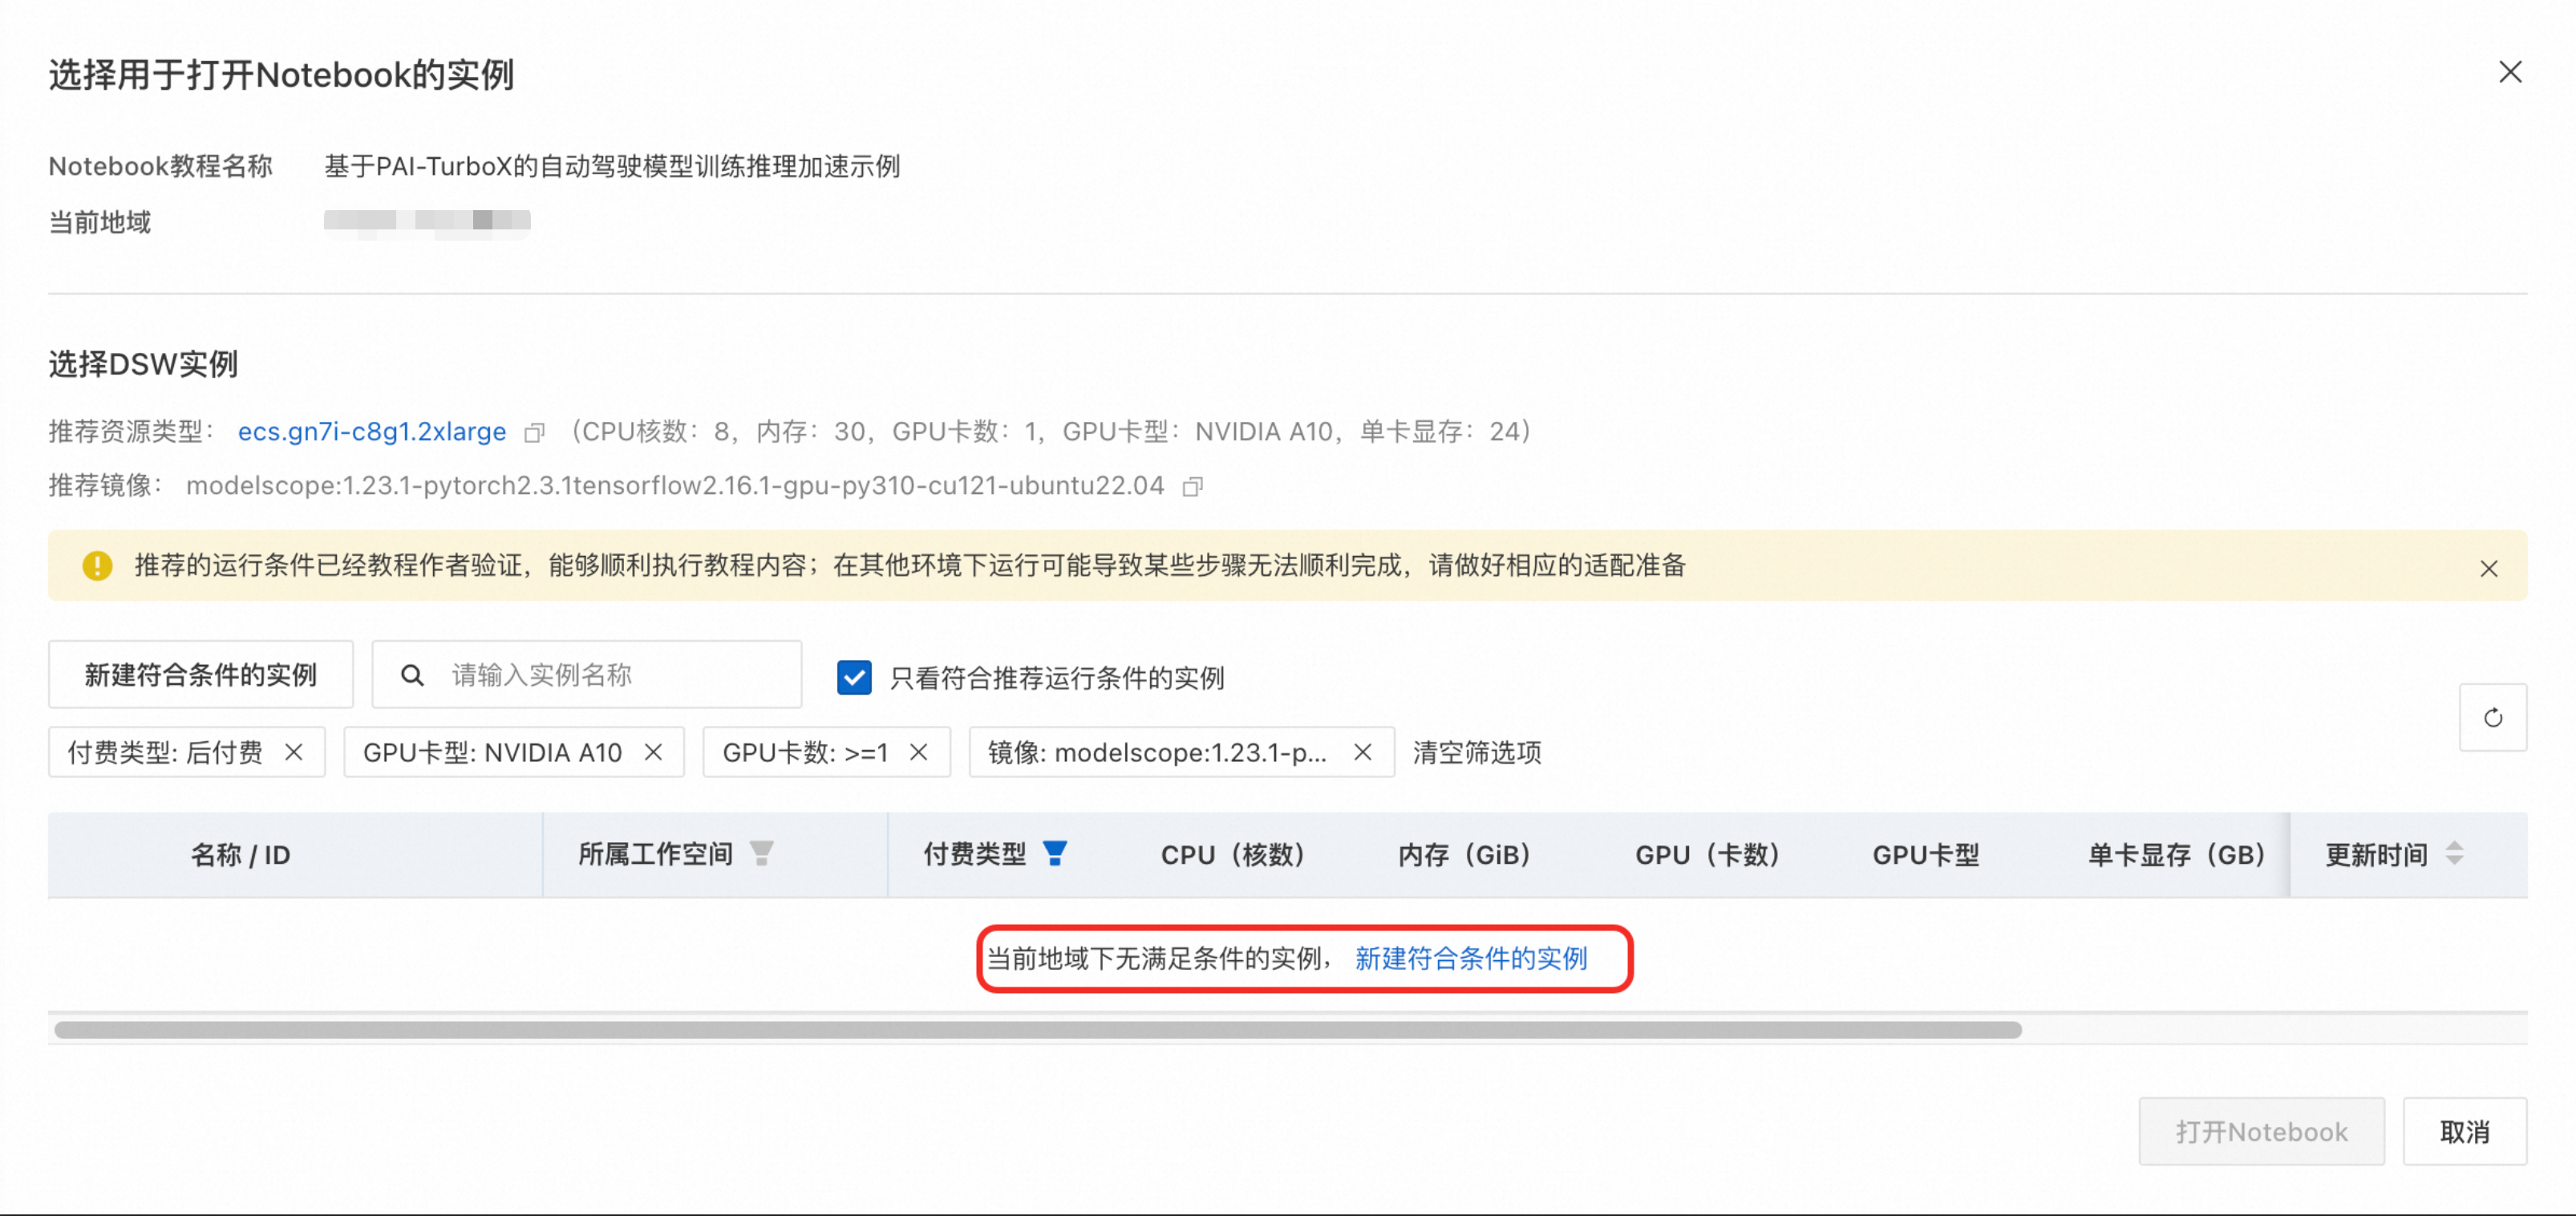Click the Notebook tutorial name text
Screen dimensions: 2576x1216
[x=612, y=166]
